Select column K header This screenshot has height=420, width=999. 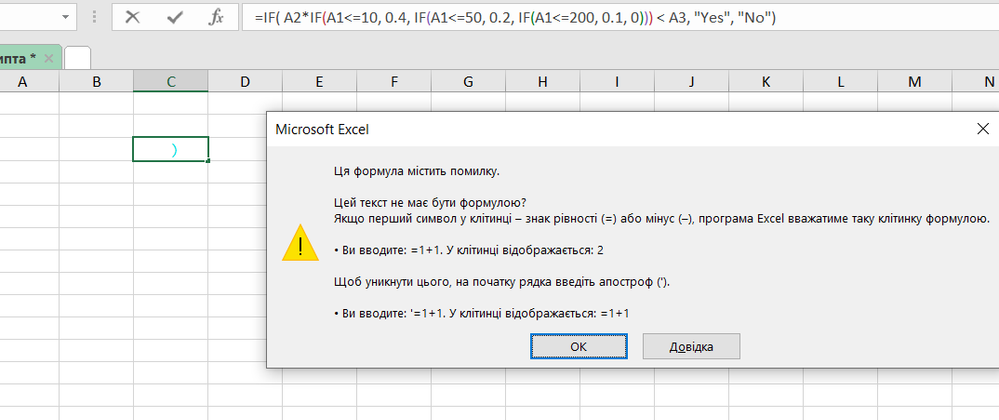pos(766,82)
